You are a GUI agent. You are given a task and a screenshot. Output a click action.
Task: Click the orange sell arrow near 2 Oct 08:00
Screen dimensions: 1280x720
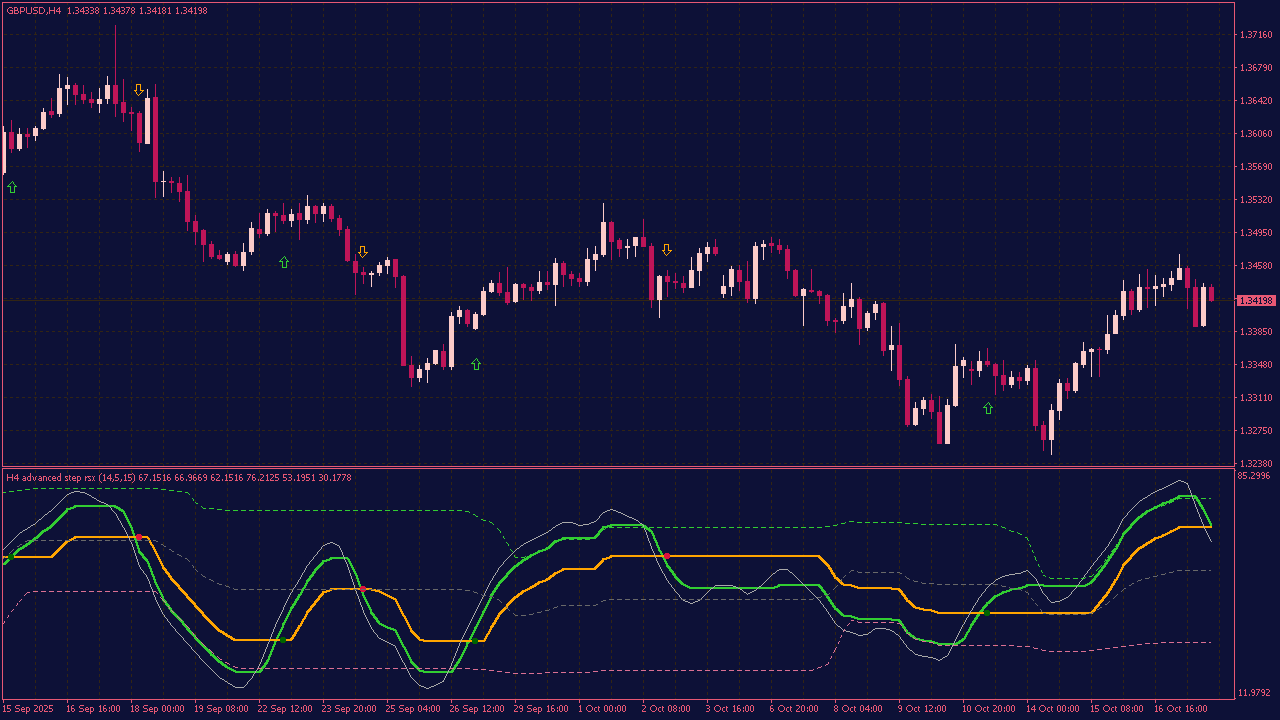pyautogui.click(x=666, y=248)
